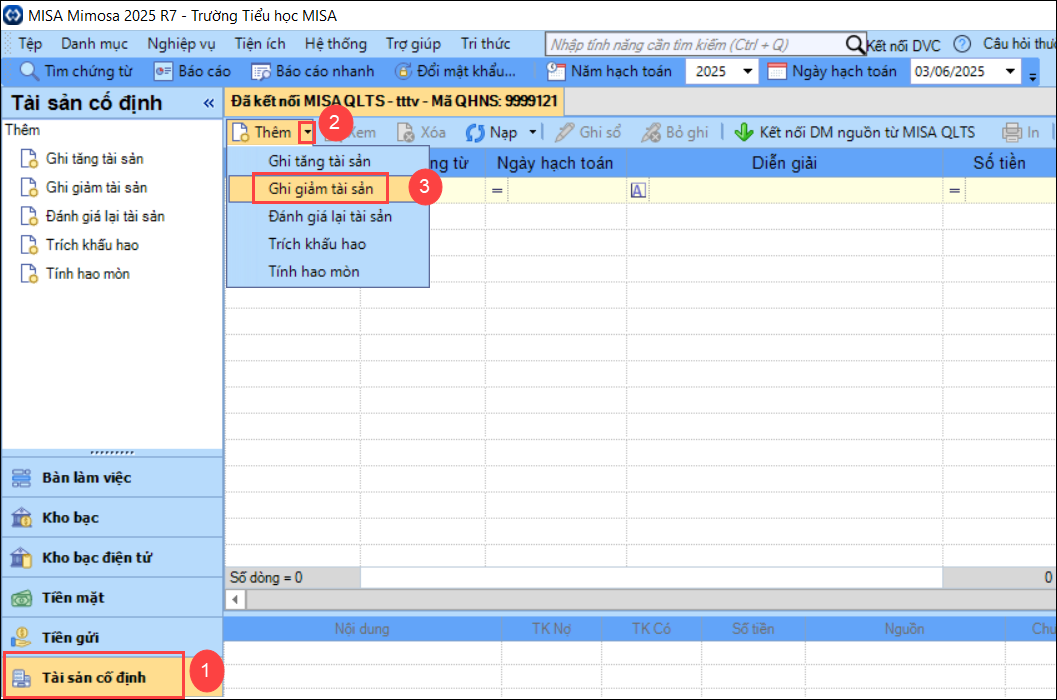This screenshot has height=700, width=1057.
Task: Select Ghi tăng tài sản in sidebar
Action: tap(94, 158)
